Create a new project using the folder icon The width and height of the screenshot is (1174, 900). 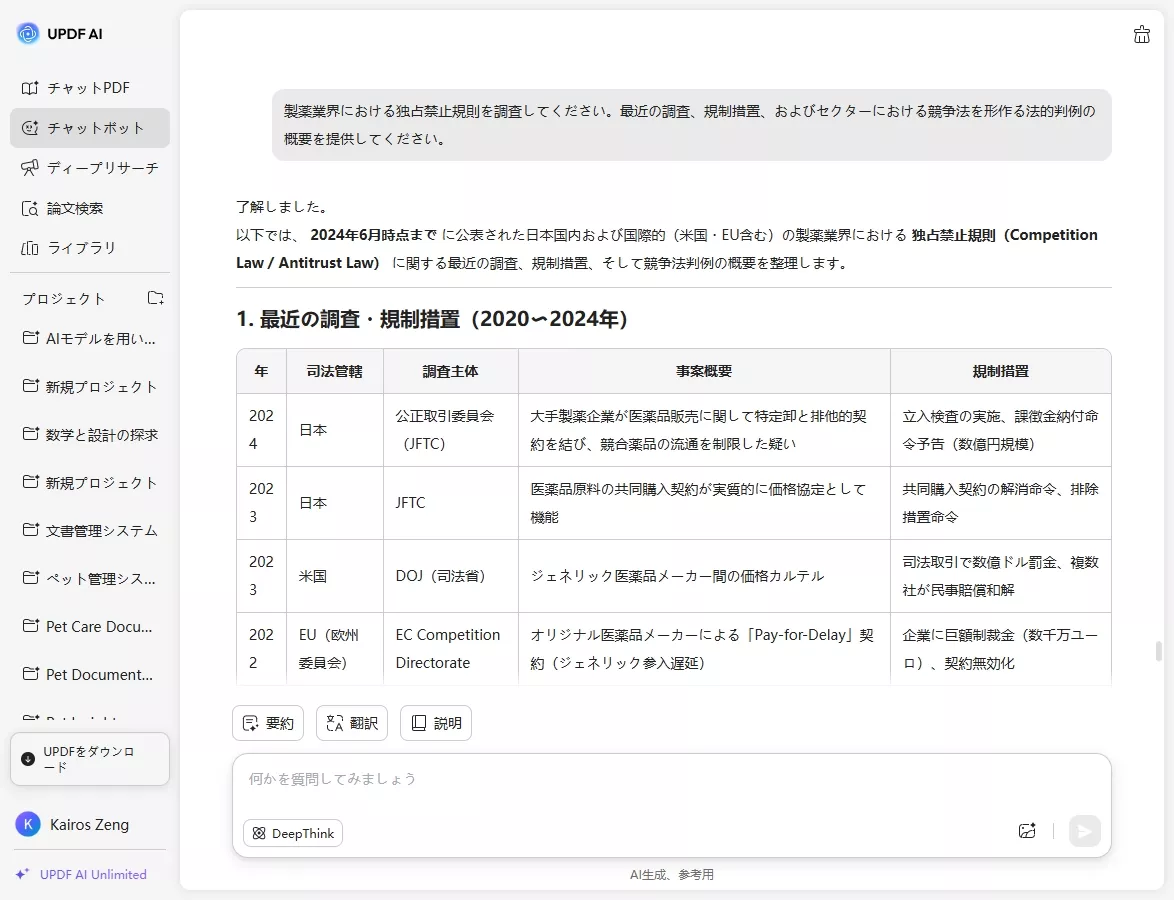(155, 297)
